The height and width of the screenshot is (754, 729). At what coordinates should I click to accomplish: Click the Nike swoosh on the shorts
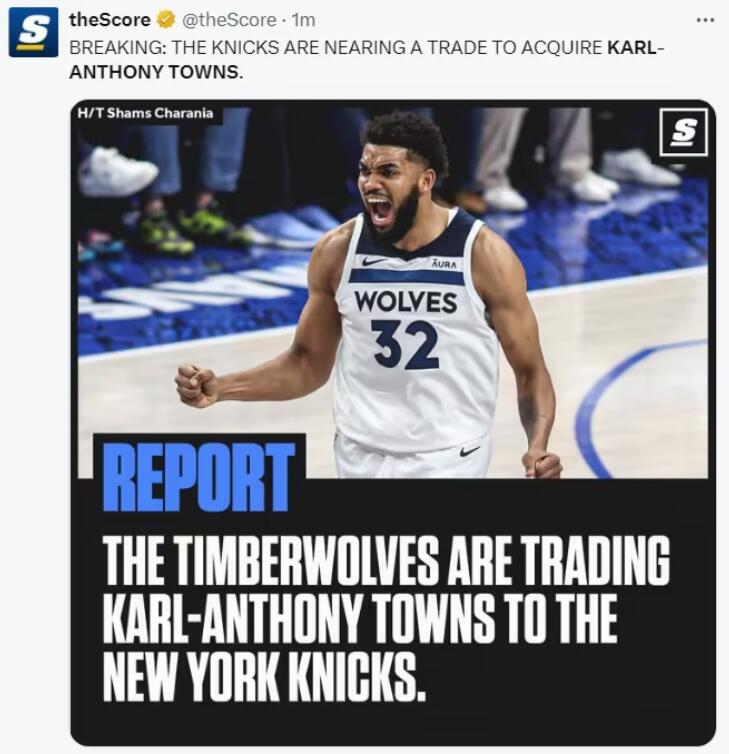click(x=469, y=451)
